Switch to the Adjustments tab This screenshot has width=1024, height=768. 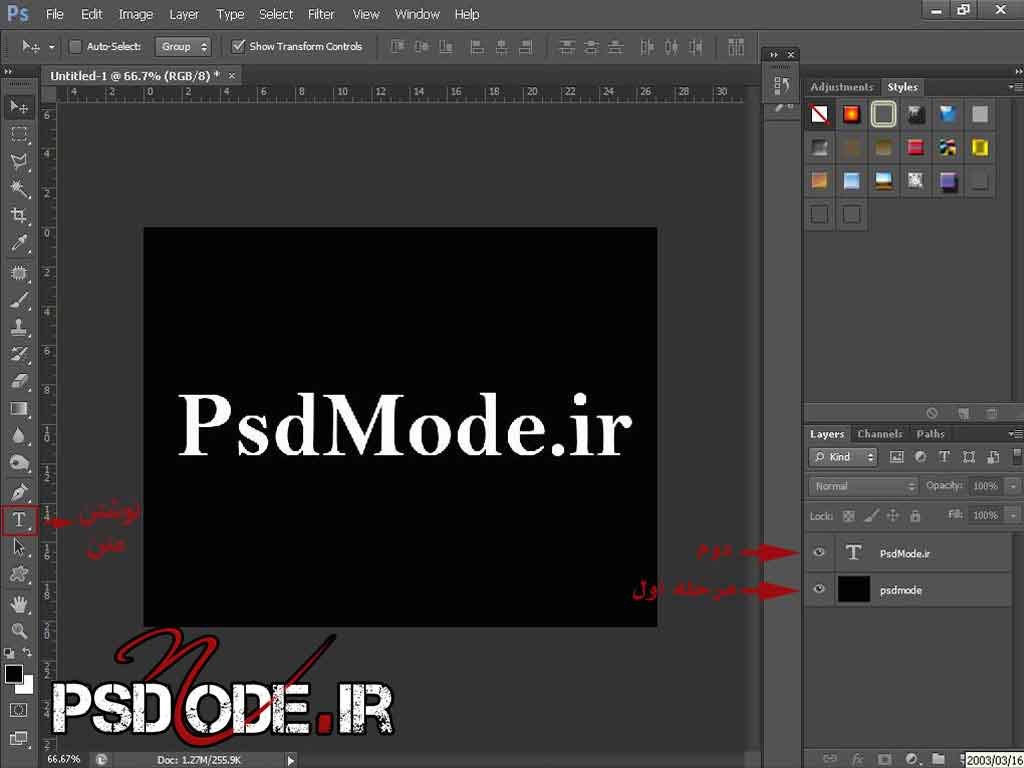[x=841, y=87]
